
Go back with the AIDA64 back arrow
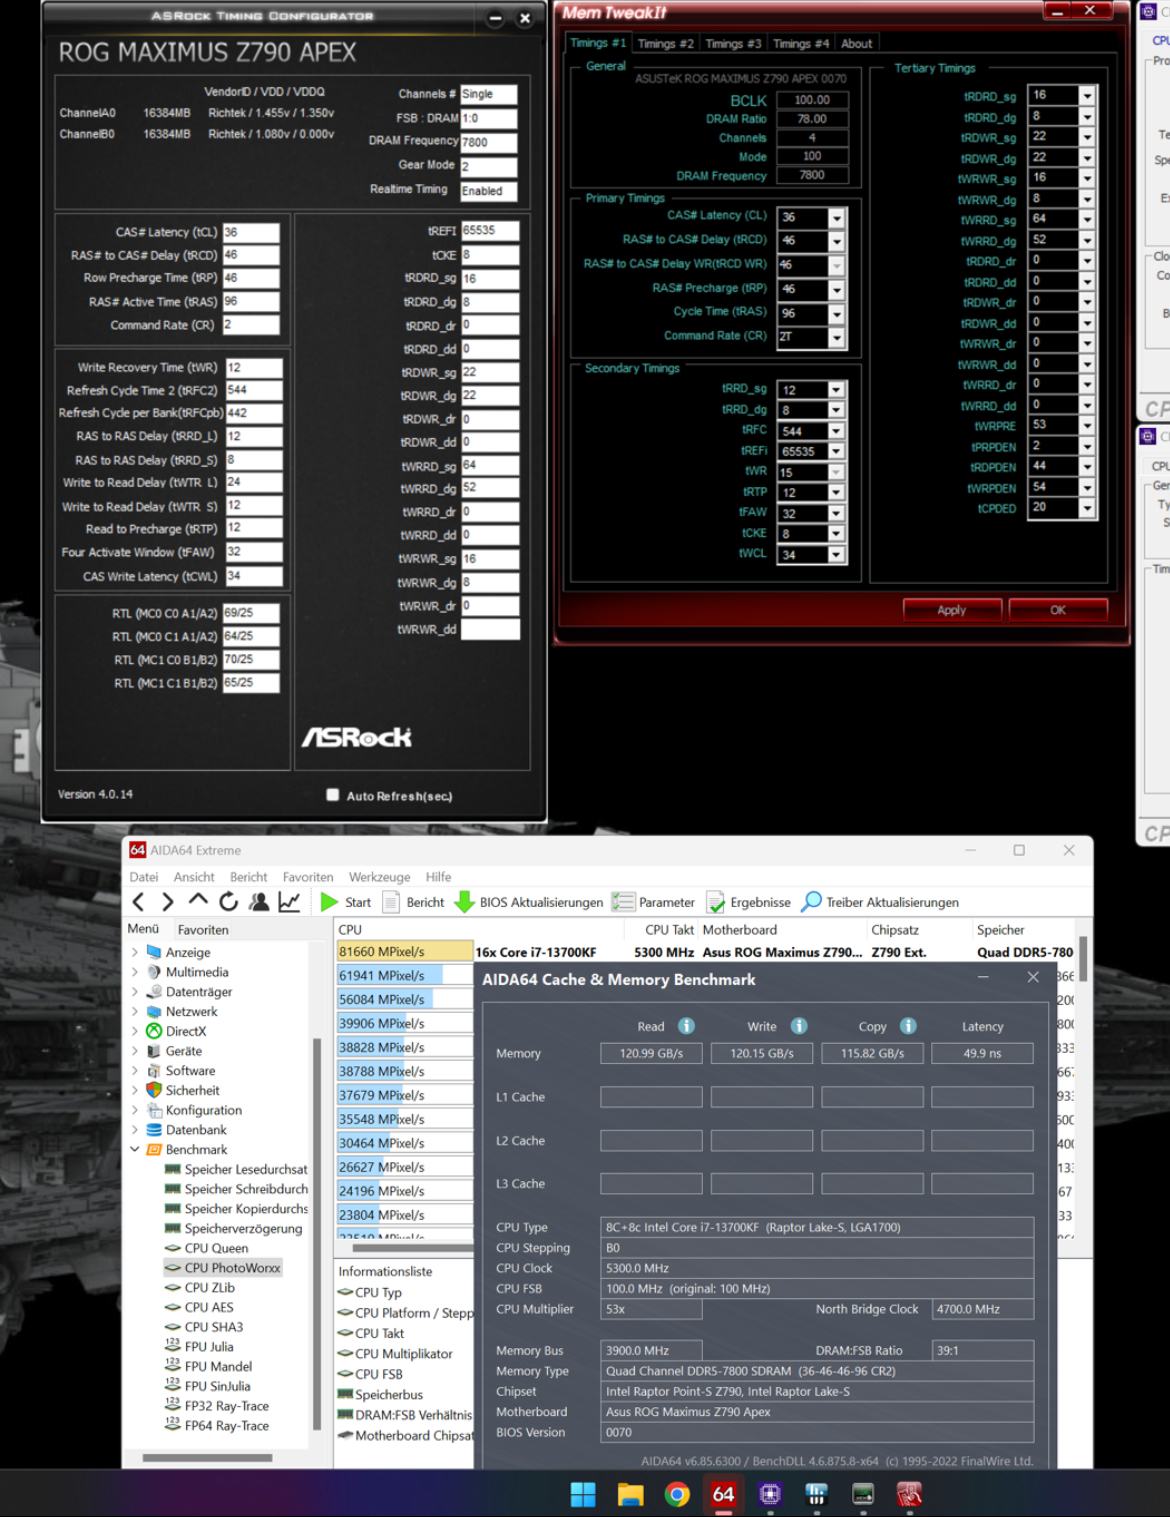(x=139, y=902)
